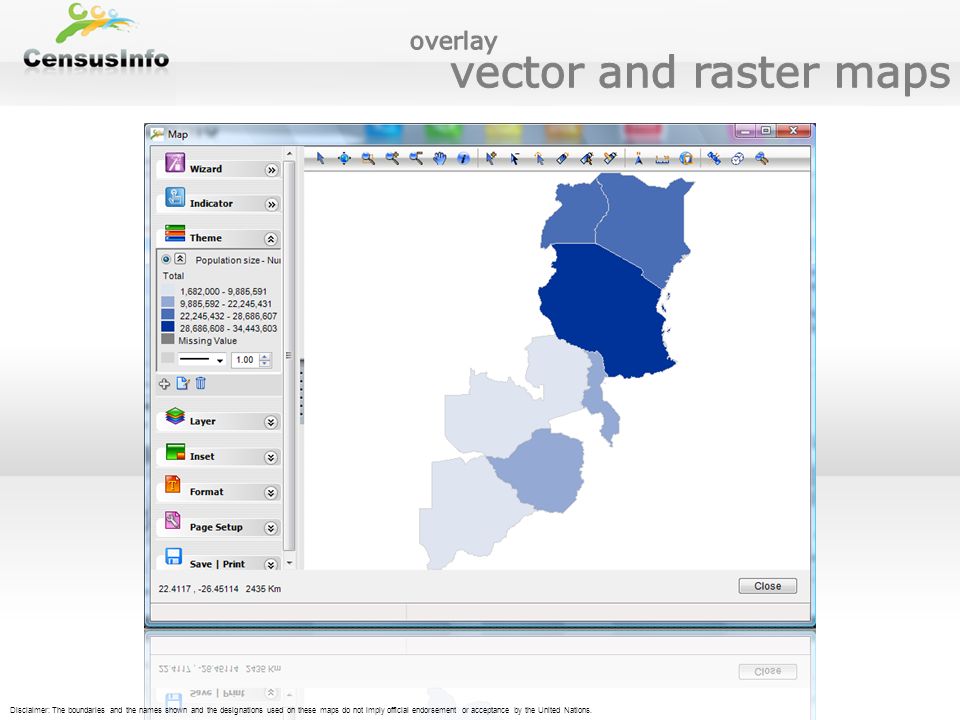Click the light arrow selection tool
Screen dimensions: 960x720
pyautogui.click(x=538, y=159)
